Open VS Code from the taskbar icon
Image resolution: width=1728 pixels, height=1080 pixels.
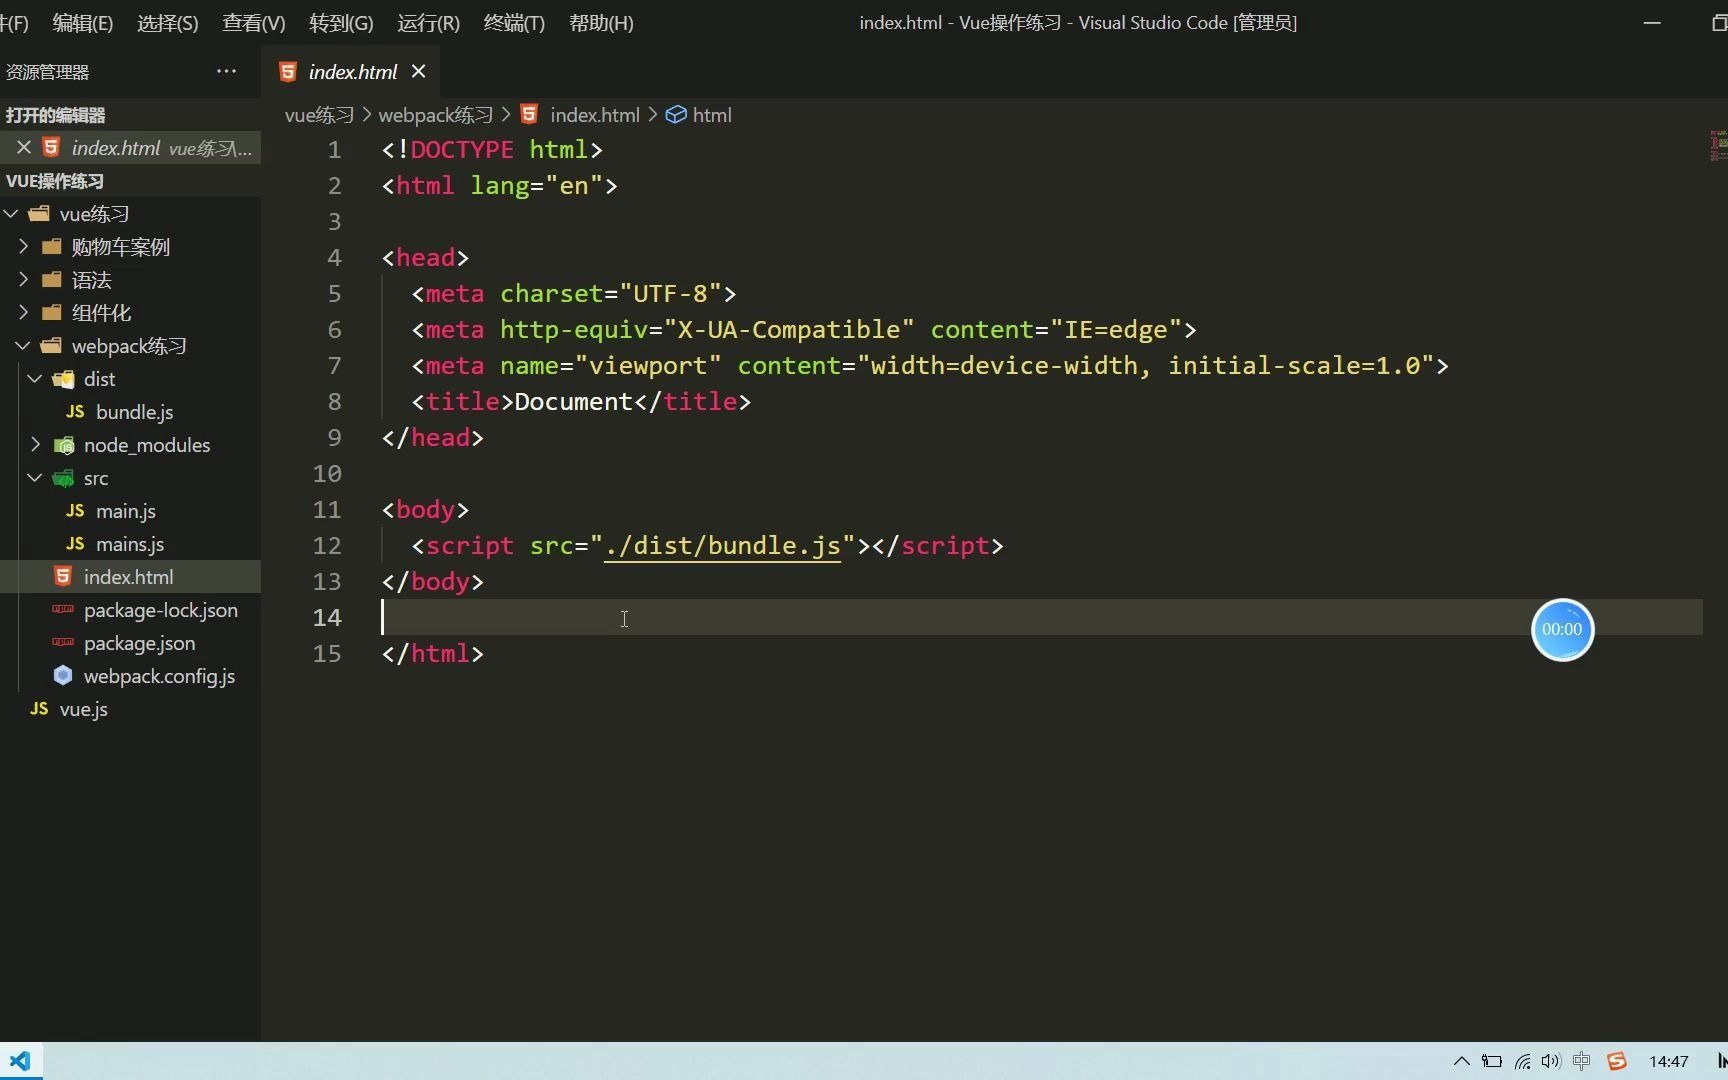pos(21,1061)
